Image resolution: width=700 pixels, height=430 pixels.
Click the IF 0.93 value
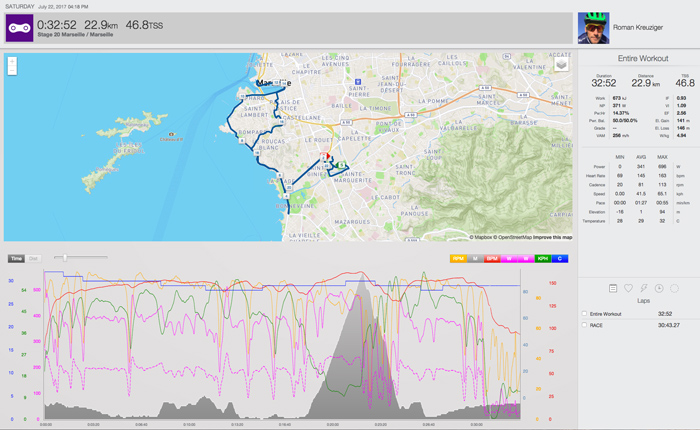pyautogui.click(x=681, y=98)
